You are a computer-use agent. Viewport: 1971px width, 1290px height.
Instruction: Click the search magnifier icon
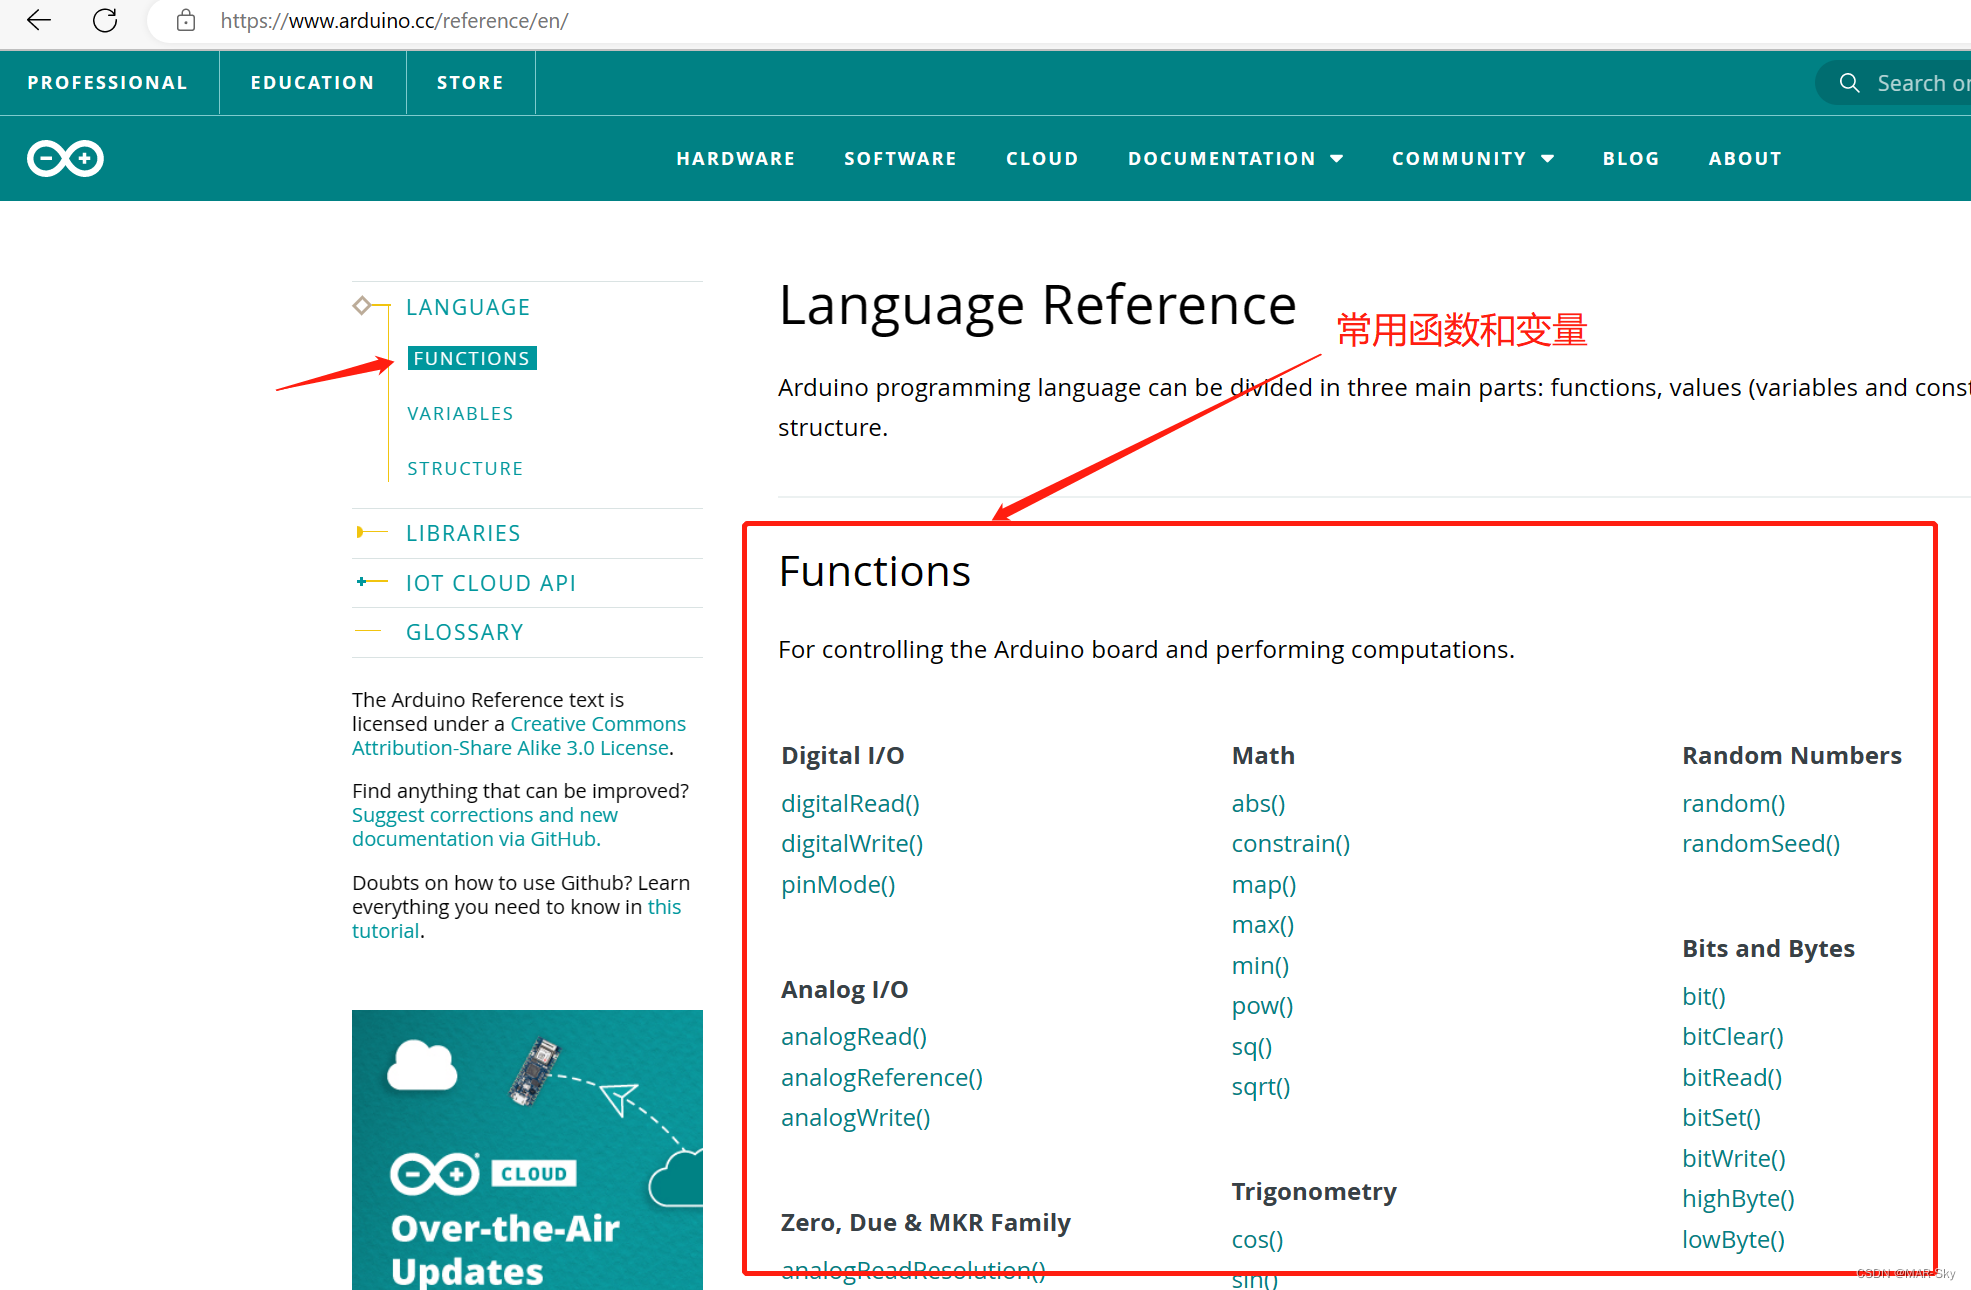coord(1850,83)
